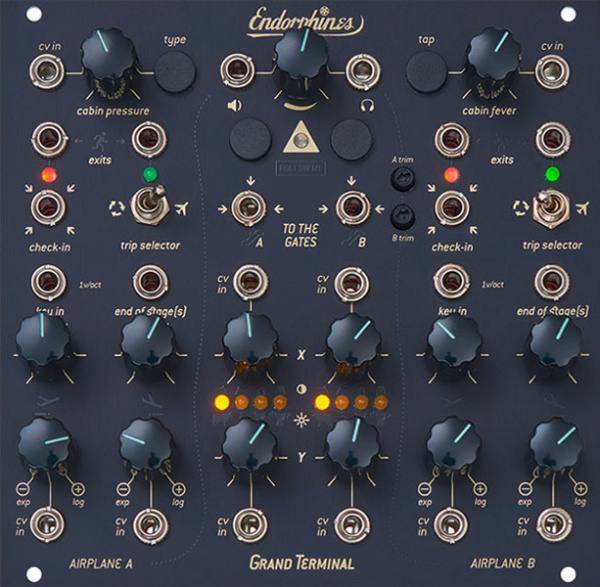Click Airplane B airplane icon by trip selector
This screenshot has height=587, width=600.
(582, 208)
